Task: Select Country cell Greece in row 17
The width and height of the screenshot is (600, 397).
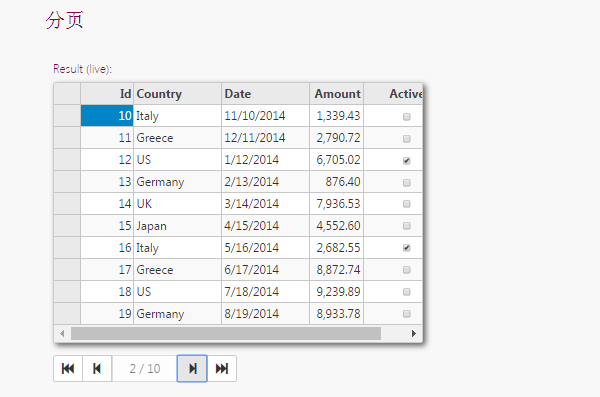Action: 177,270
